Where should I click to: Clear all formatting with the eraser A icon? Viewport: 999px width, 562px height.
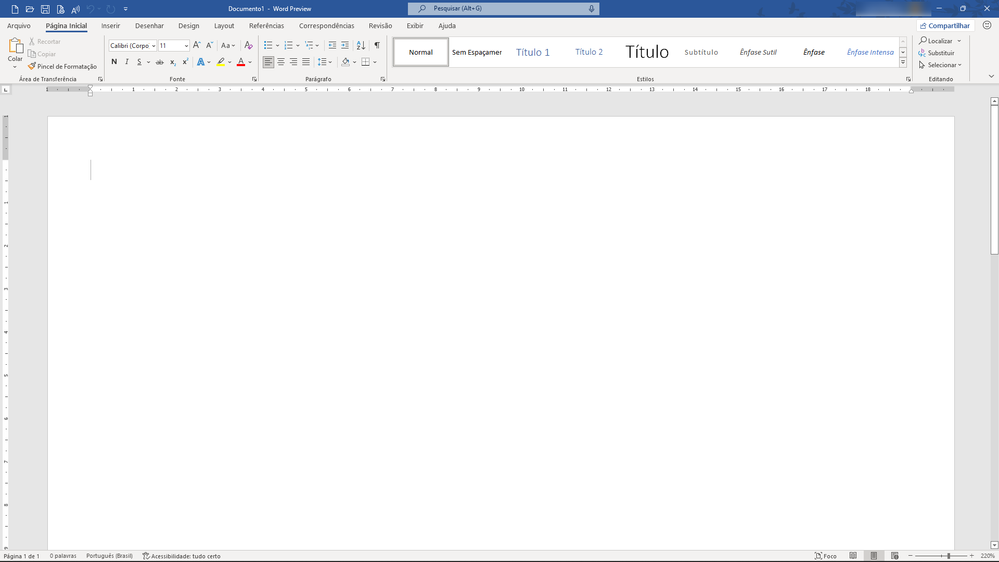[x=248, y=45]
